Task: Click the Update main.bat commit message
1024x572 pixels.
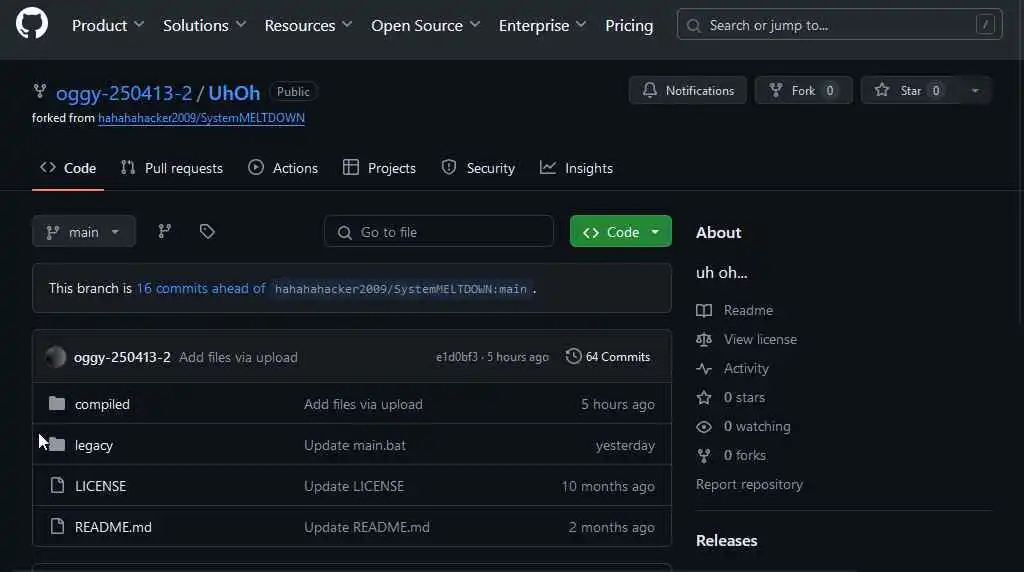Action: (355, 445)
